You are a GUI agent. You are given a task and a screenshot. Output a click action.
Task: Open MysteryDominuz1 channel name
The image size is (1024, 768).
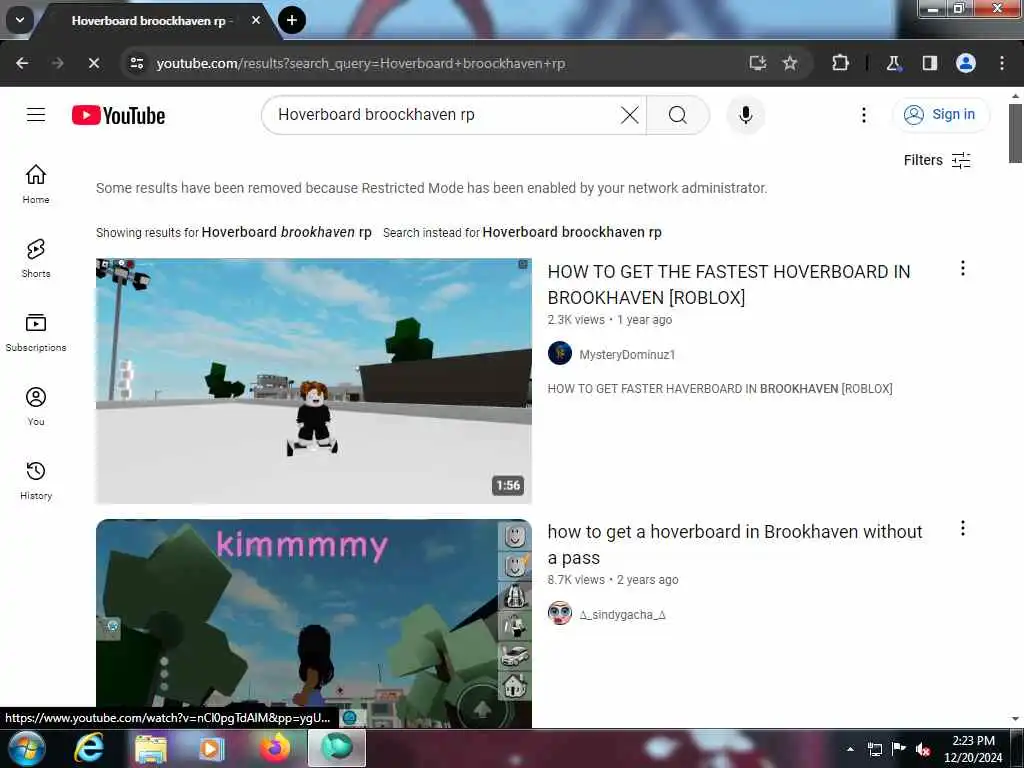click(627, 355)
